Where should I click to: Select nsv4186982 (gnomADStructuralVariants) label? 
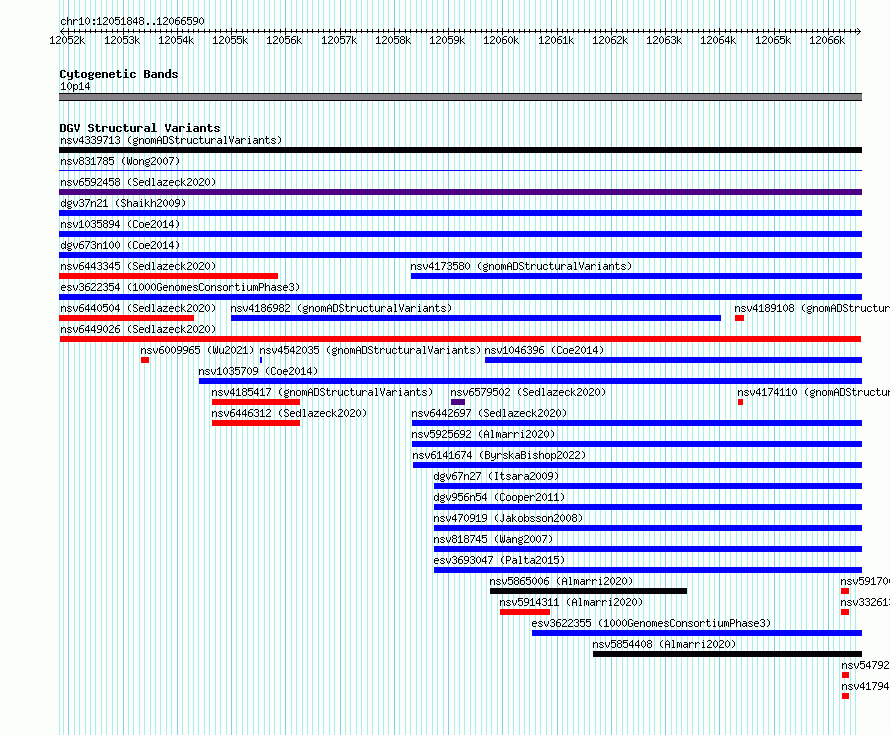tap(341, 308)
